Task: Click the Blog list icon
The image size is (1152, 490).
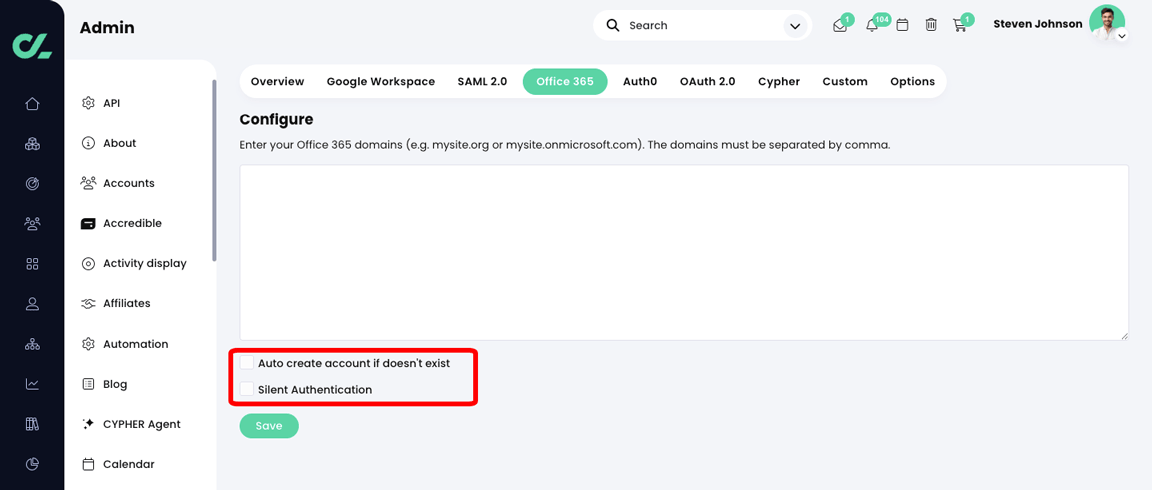Action: point(88,383)
